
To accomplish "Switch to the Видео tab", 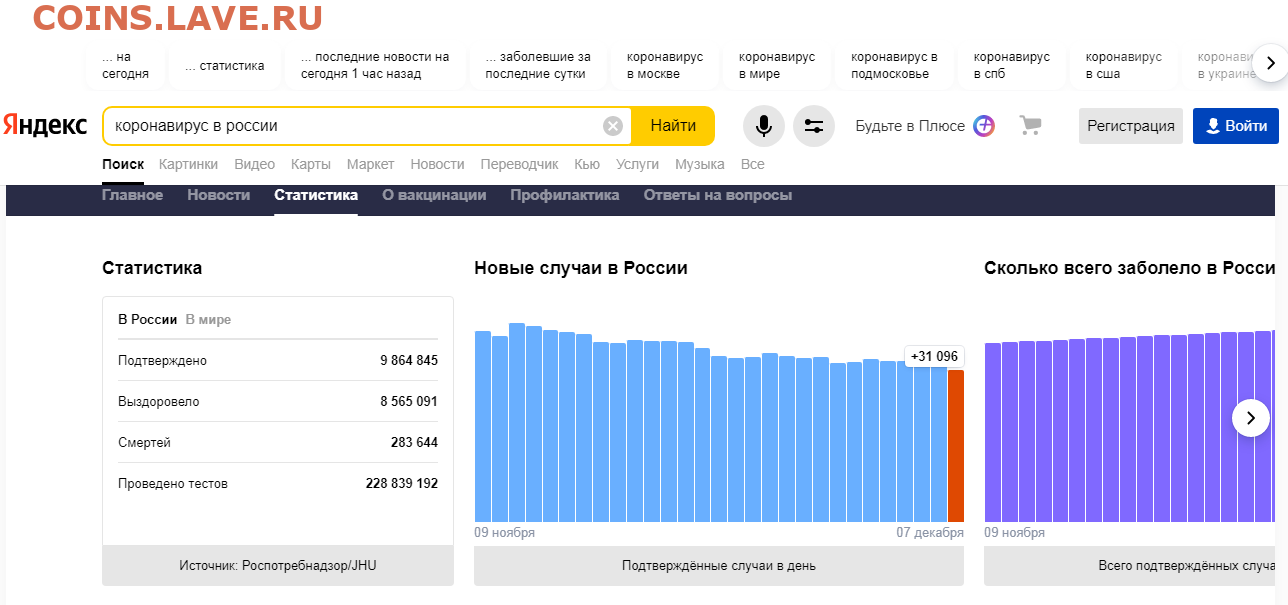I will point(254,164).
